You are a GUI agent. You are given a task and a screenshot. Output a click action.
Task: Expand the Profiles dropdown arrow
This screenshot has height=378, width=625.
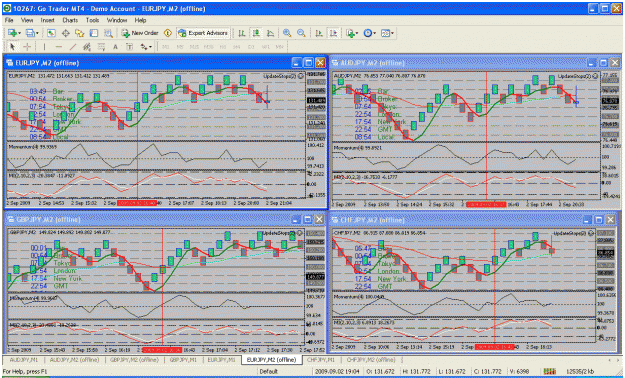click(37, 33)
